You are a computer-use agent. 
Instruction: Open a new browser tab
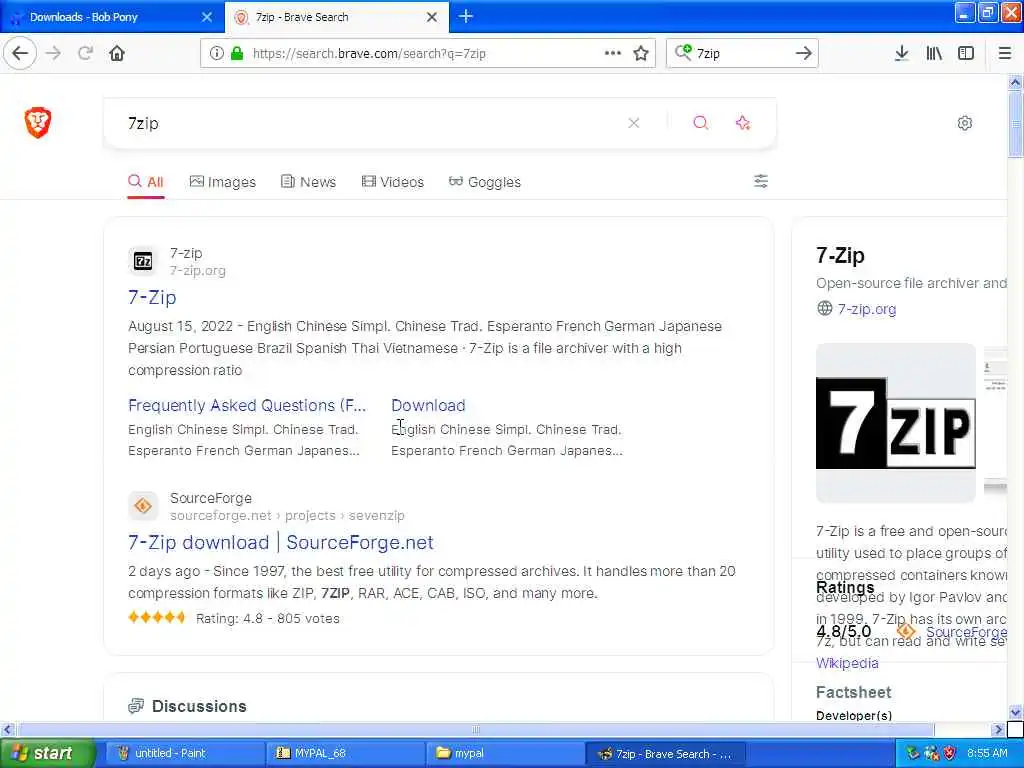pyautogui.click(x=466, y=16)
